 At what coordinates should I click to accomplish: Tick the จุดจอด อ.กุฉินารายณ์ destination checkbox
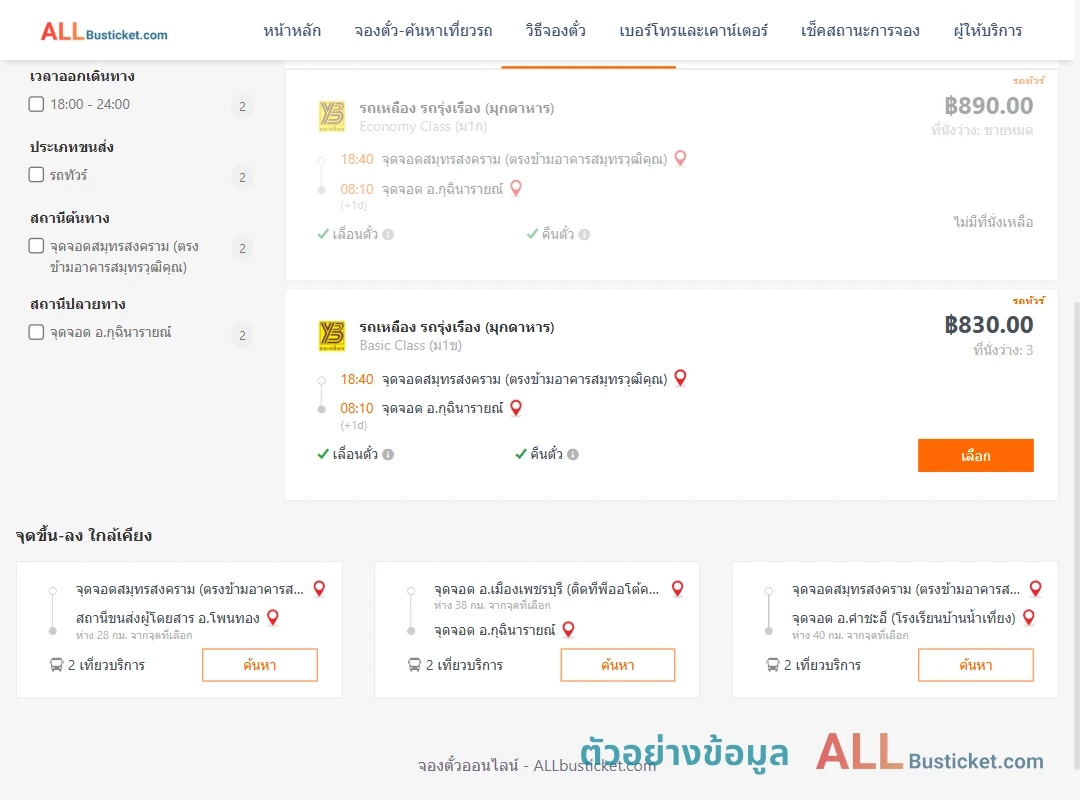pyautogui.click(x=37, y=332)
